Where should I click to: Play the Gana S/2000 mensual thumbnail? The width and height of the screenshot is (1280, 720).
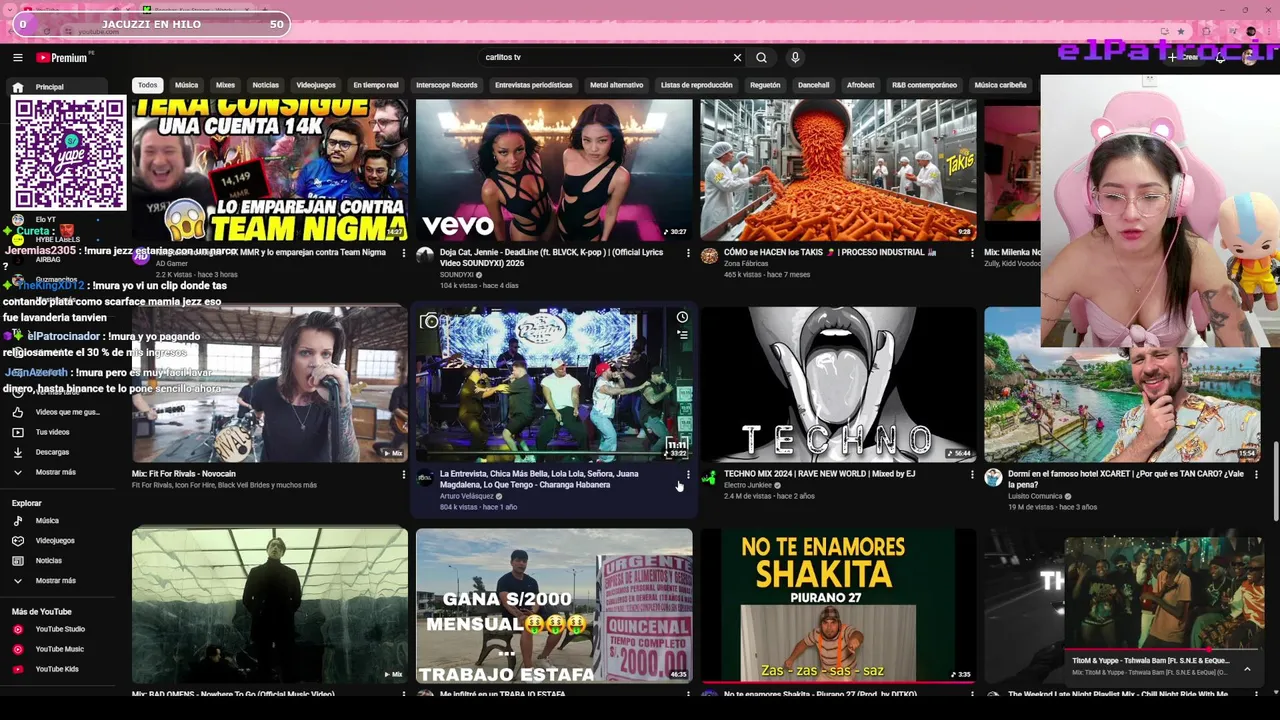click(554, 606)
